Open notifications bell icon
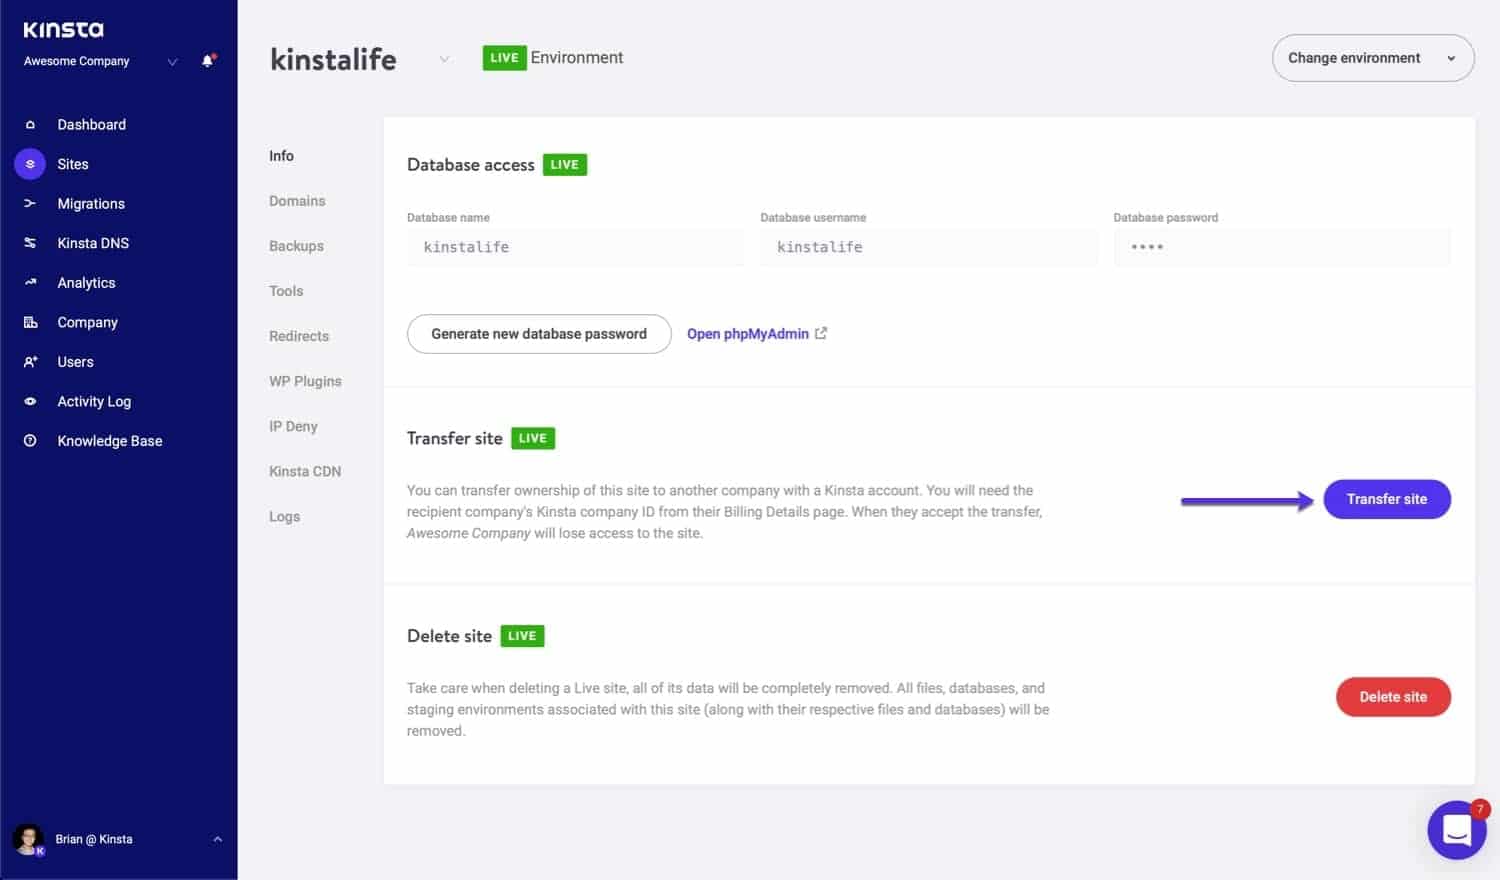This screenshot has width=1500, height=880. tap(208, 61)
